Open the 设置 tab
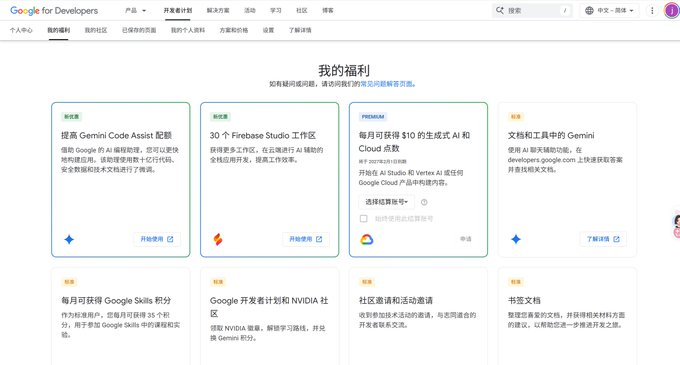 tap(268, 30)
